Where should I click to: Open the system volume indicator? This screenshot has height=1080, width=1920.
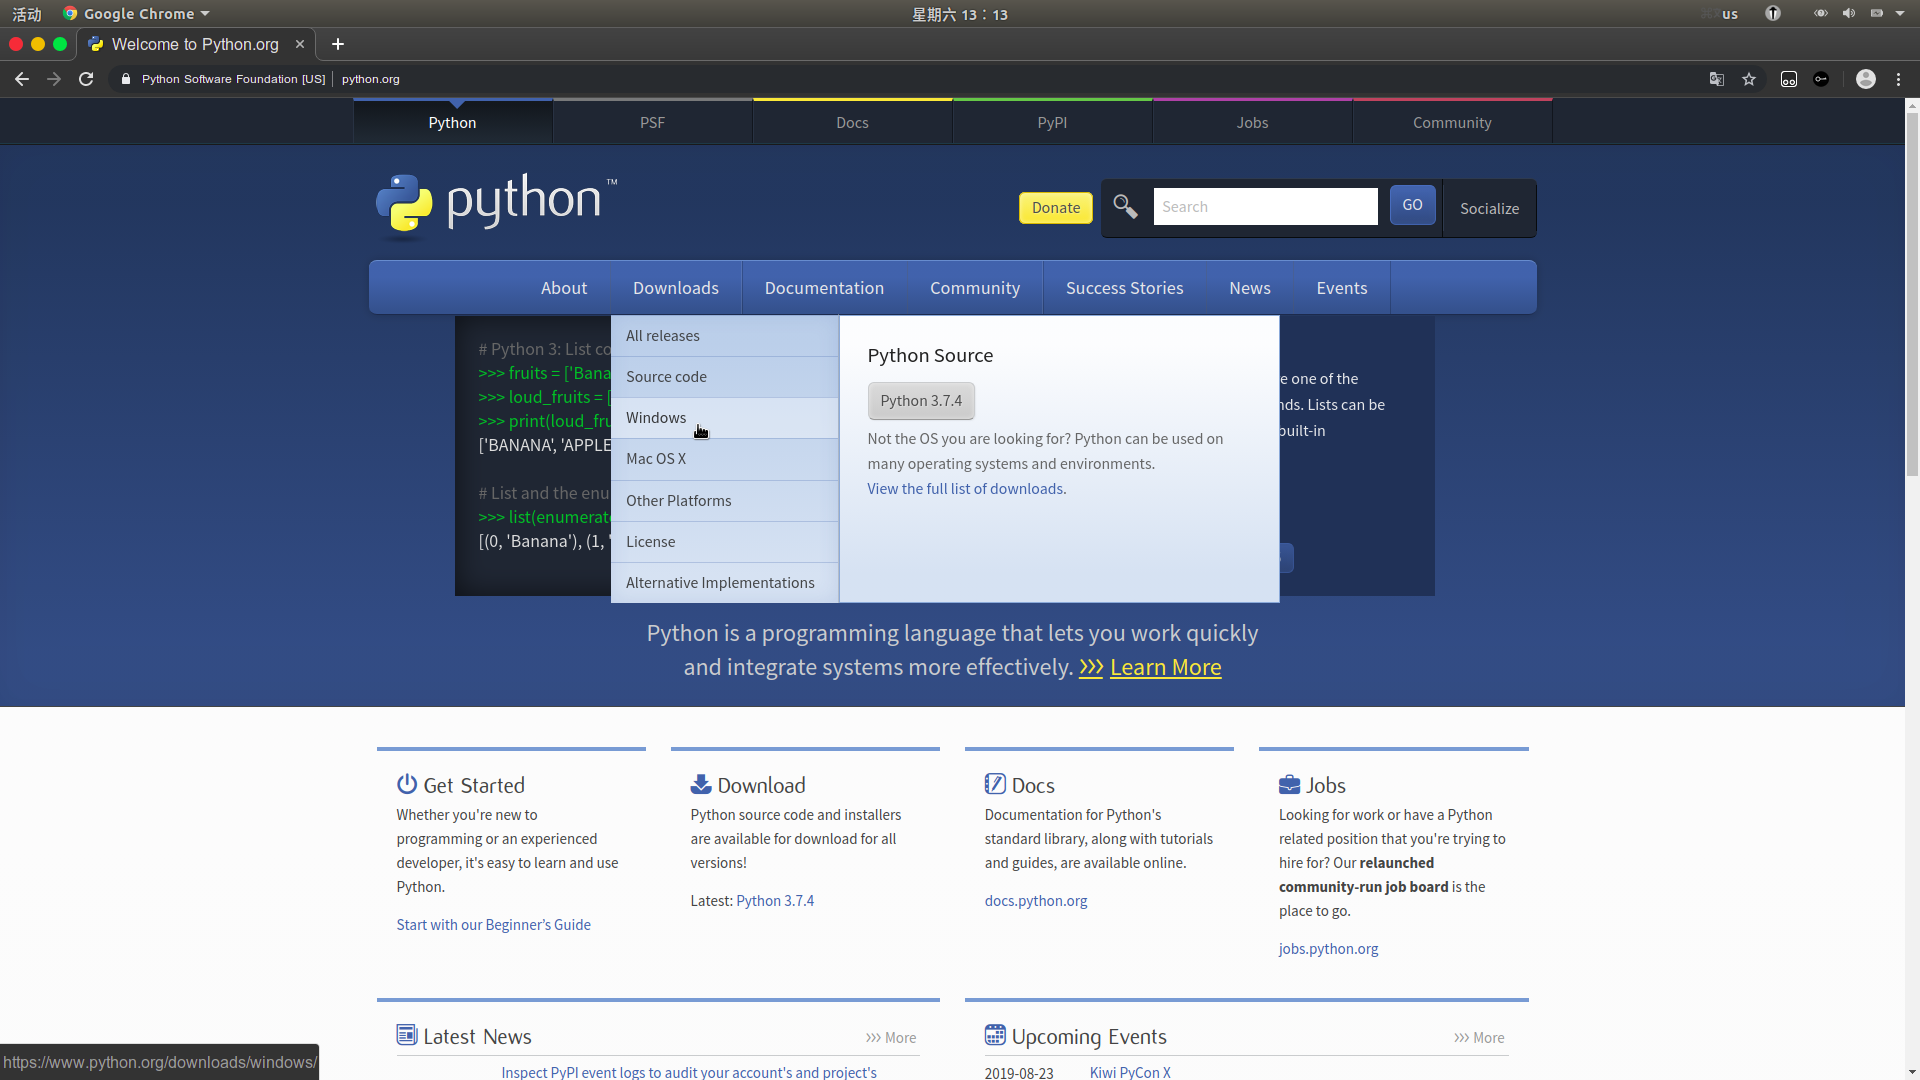pyautogui.click(x=1849, y=14)
